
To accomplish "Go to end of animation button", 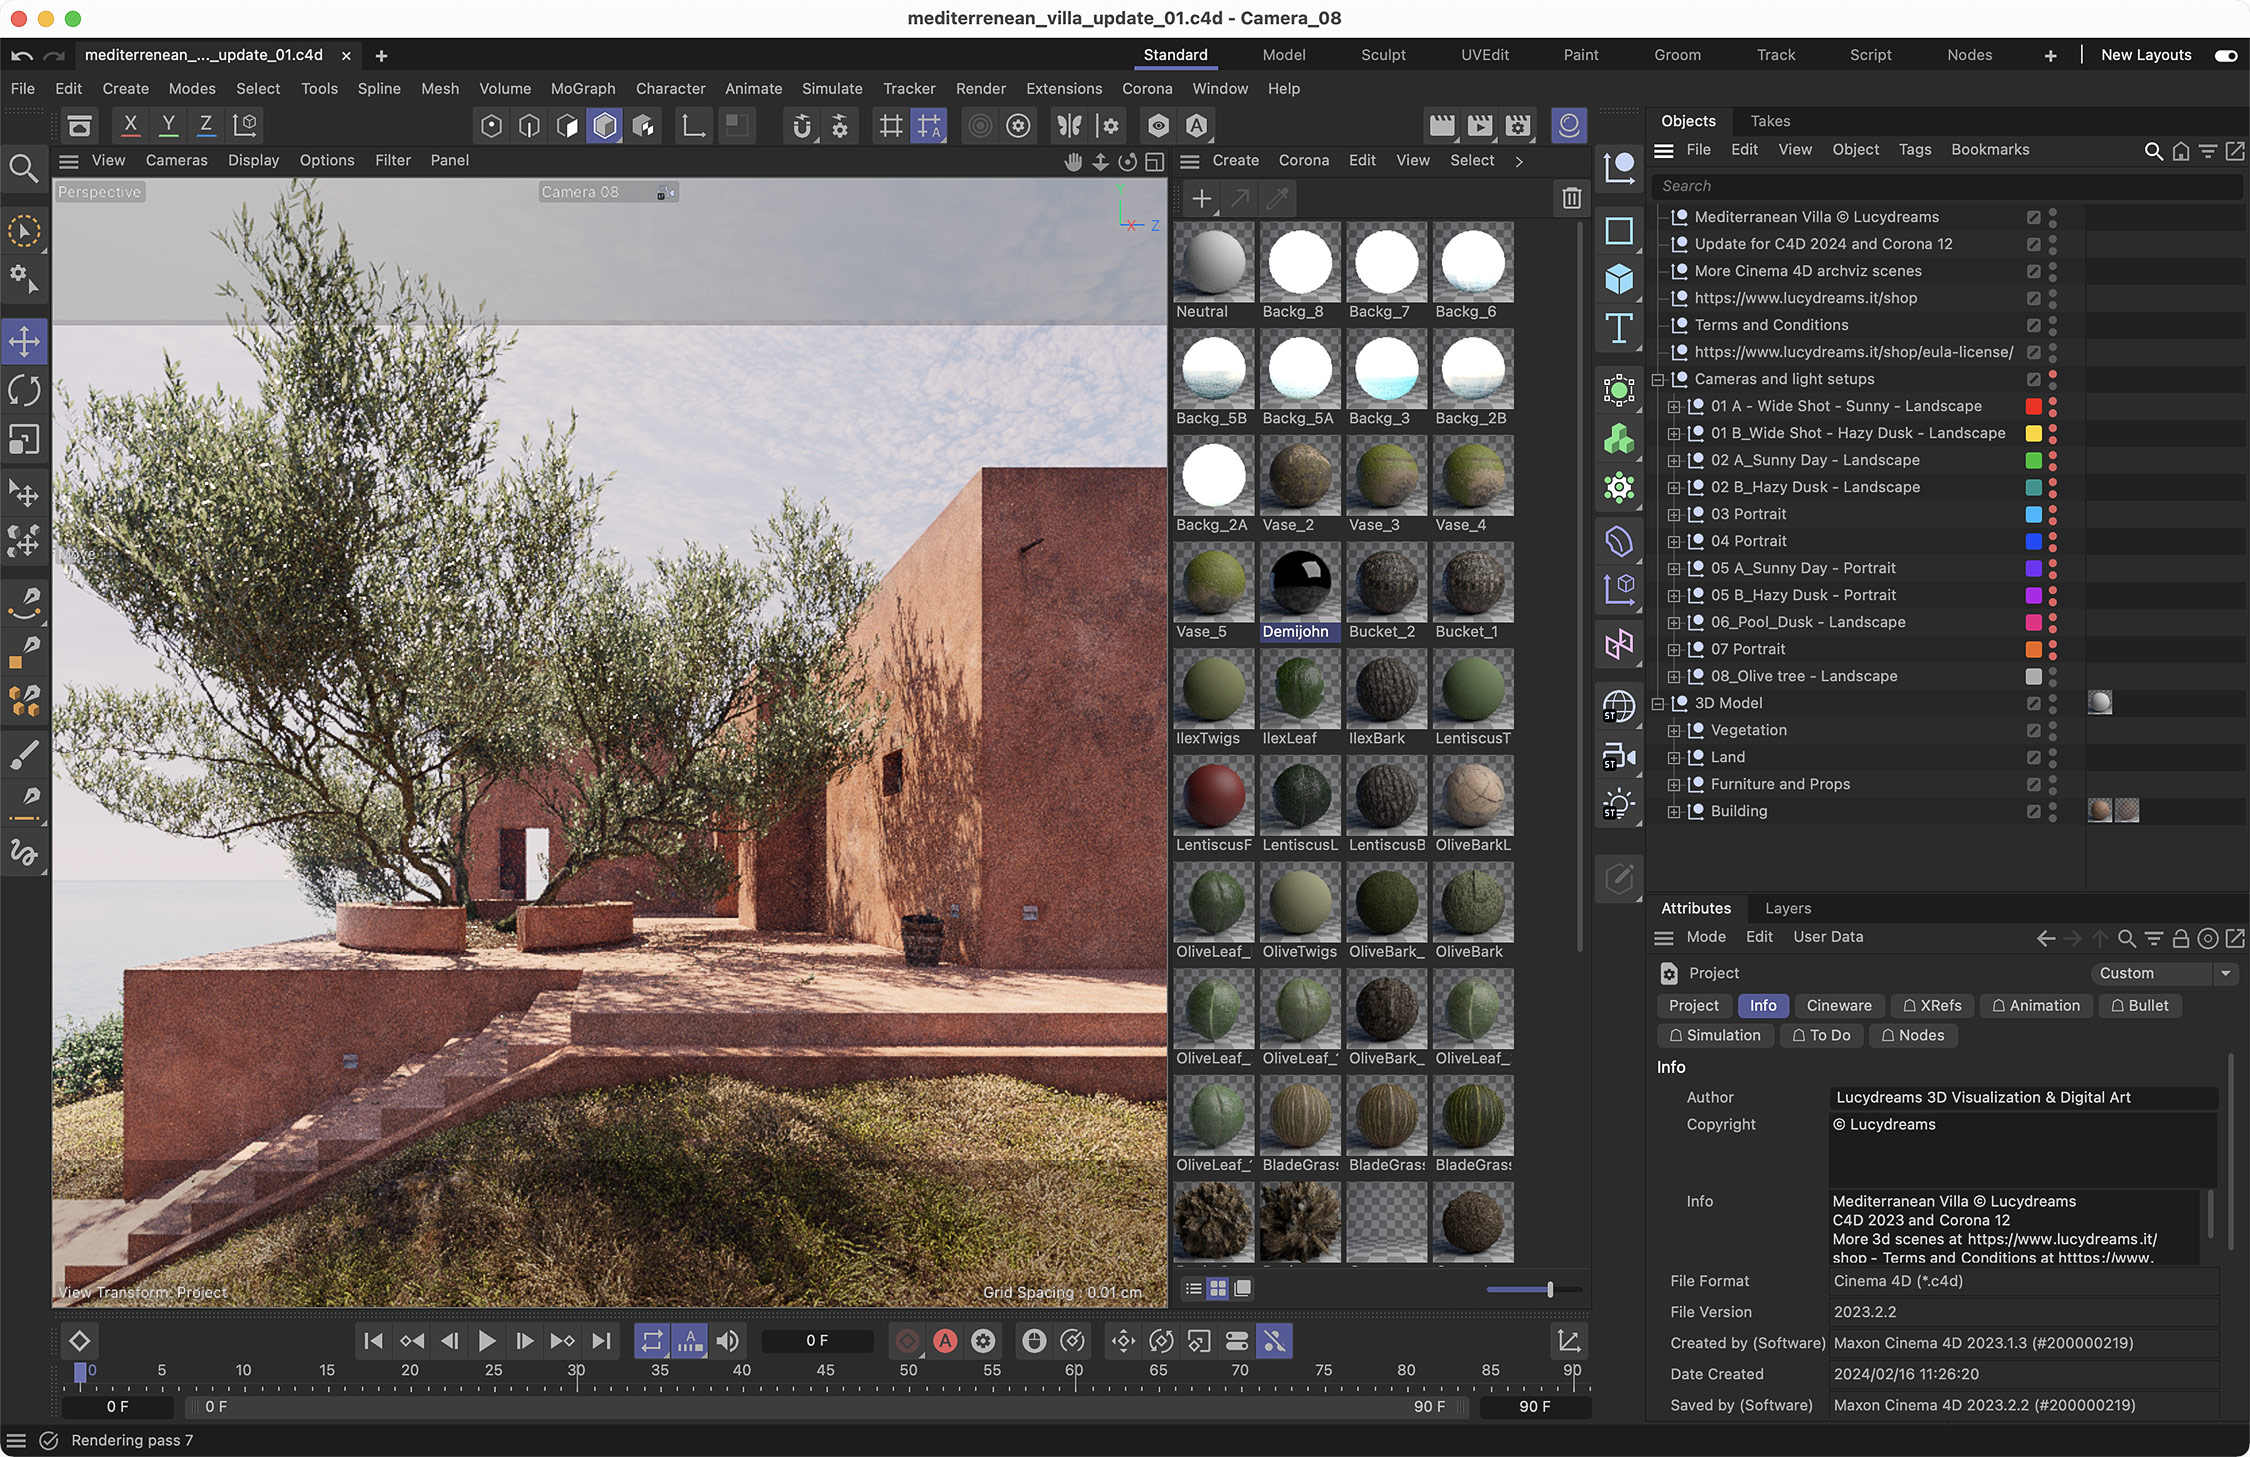I will (x=601, y=1341).
